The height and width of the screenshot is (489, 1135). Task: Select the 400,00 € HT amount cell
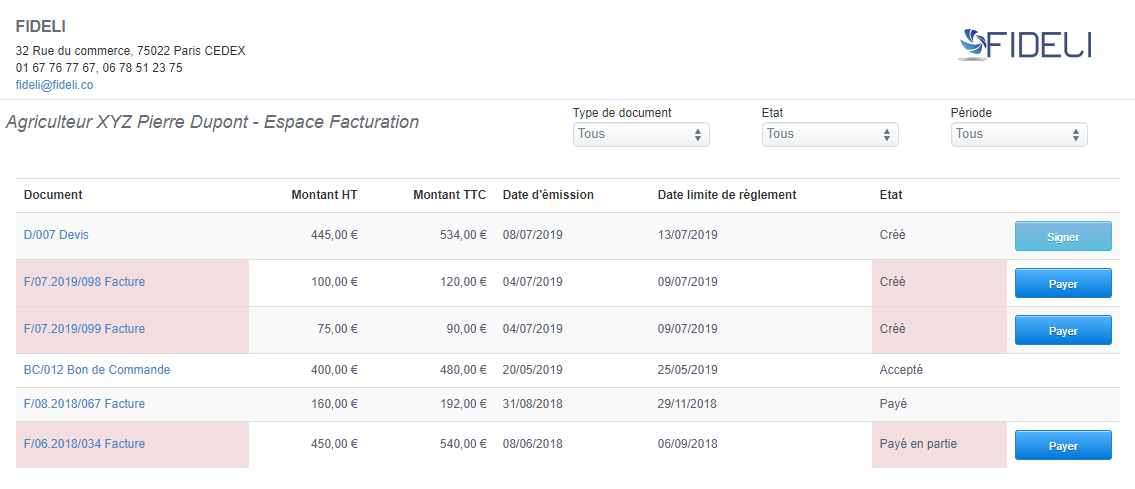tap(332, 370)
